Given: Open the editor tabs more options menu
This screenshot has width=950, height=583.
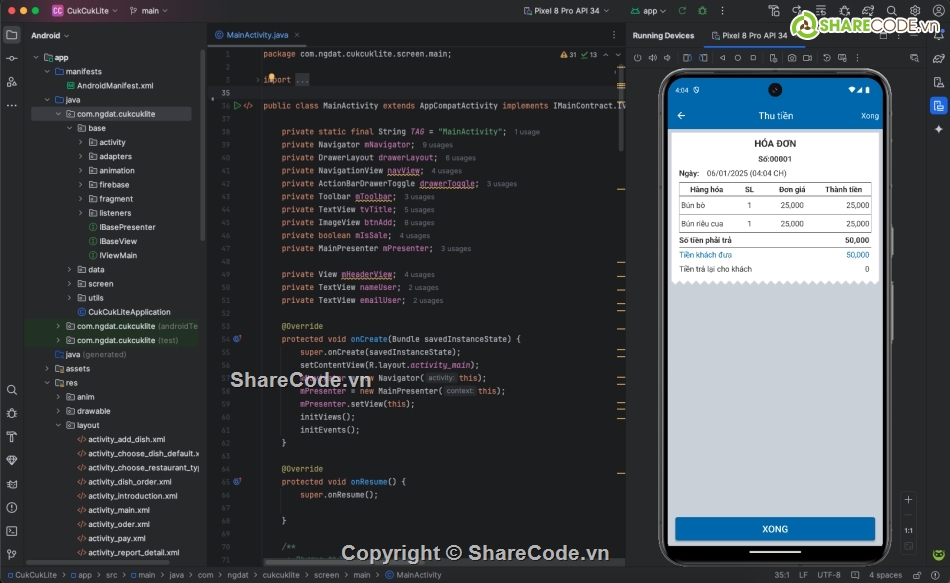Looking at the screenshot, I should (614, 35).
